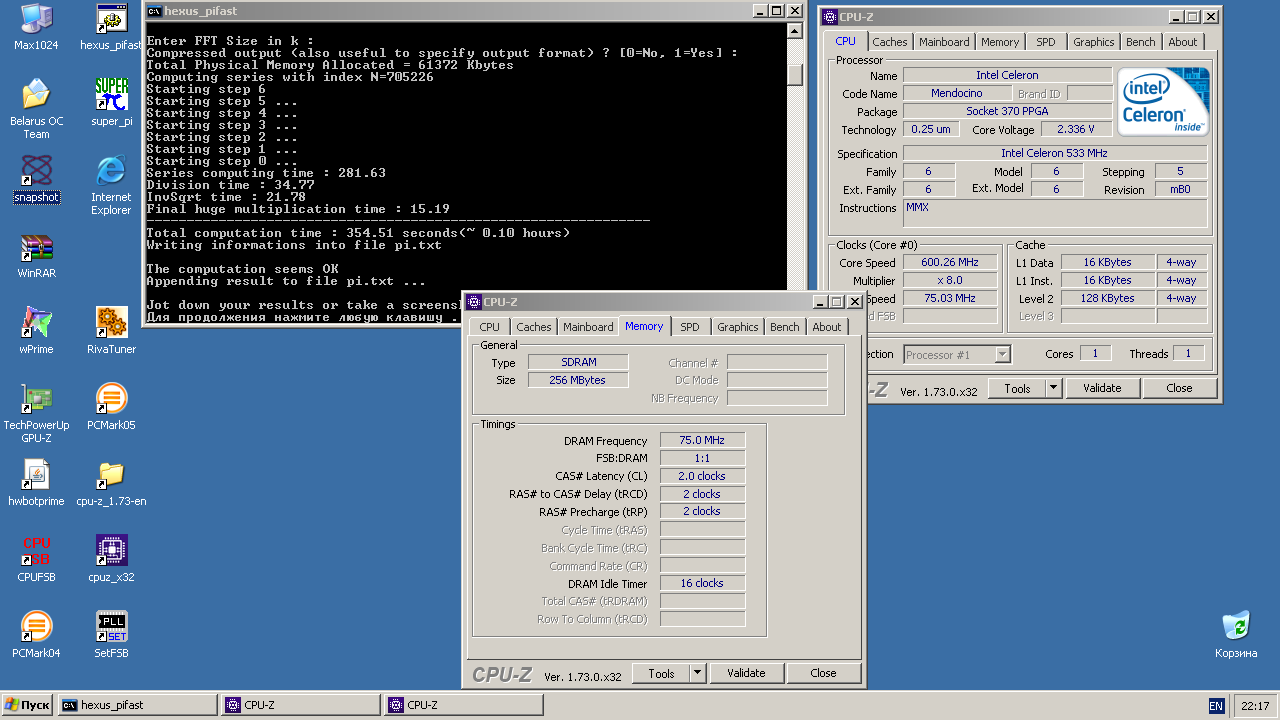
Task: Open the Пуск start menu
Action: click(x=27, y=705)
